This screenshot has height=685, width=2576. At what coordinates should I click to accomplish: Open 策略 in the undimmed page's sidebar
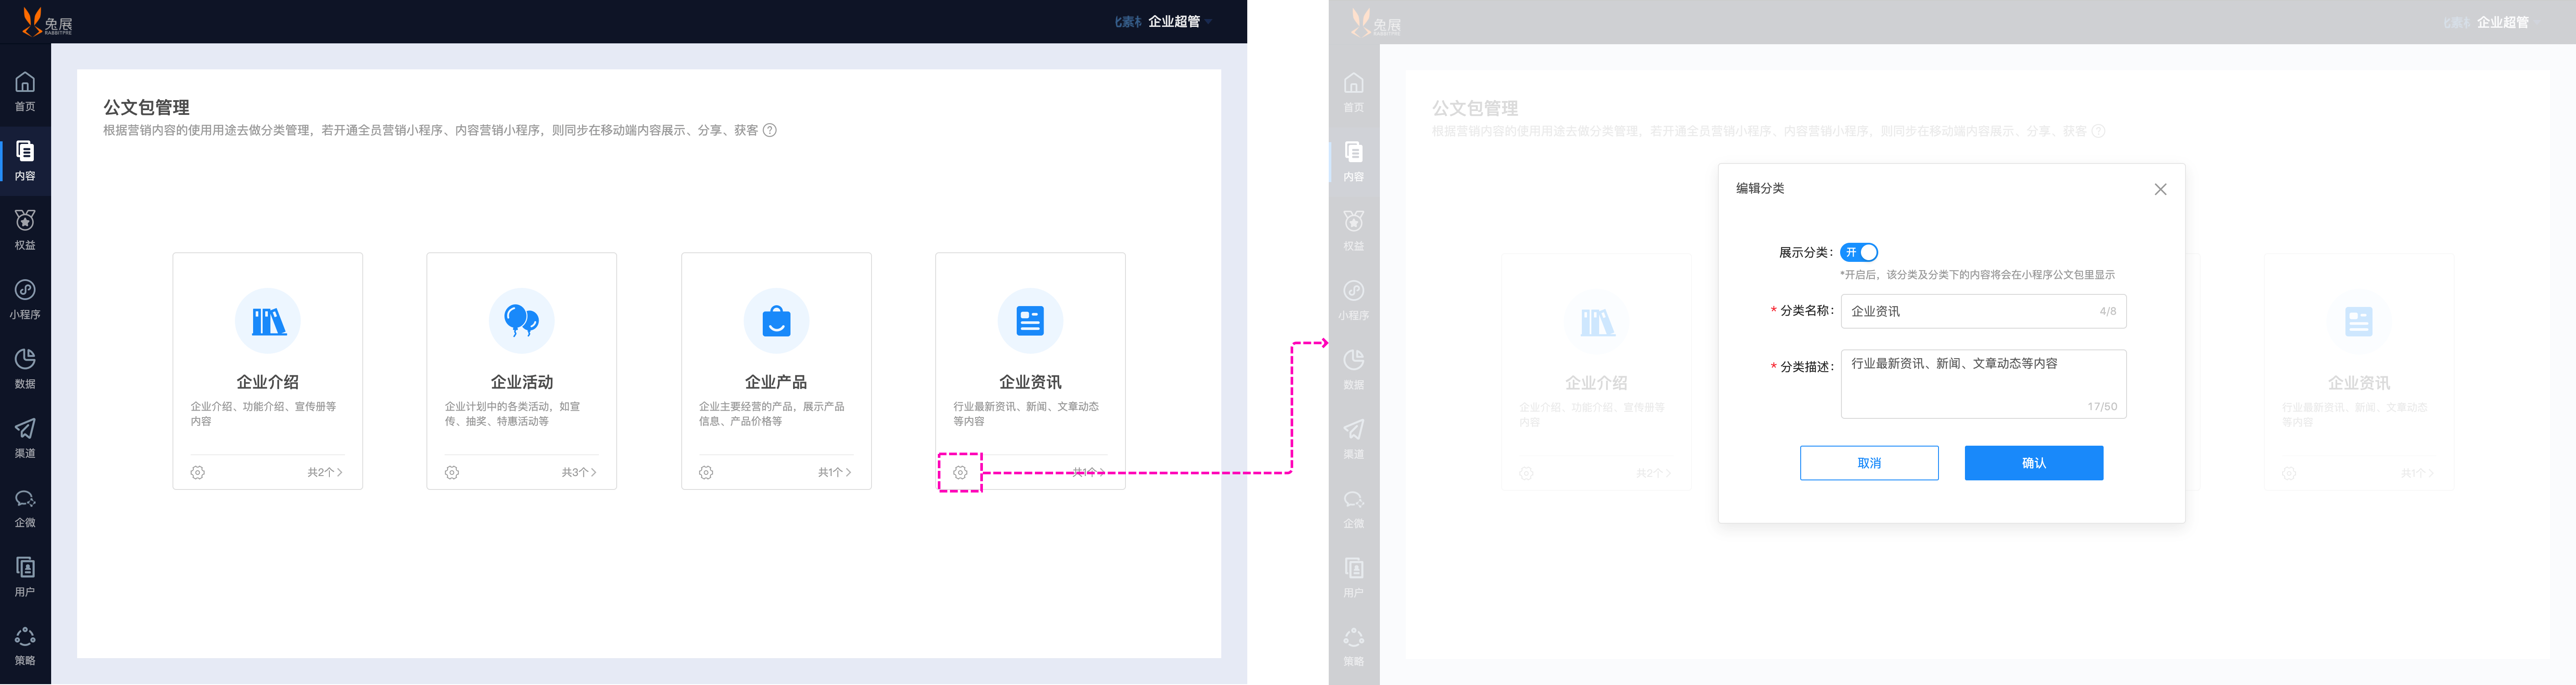(25, 645)
